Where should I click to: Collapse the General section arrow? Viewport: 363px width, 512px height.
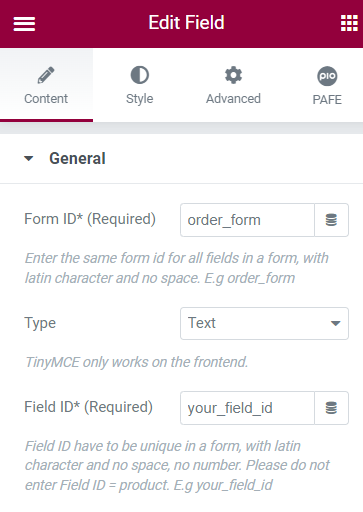(x=29, y=158)
